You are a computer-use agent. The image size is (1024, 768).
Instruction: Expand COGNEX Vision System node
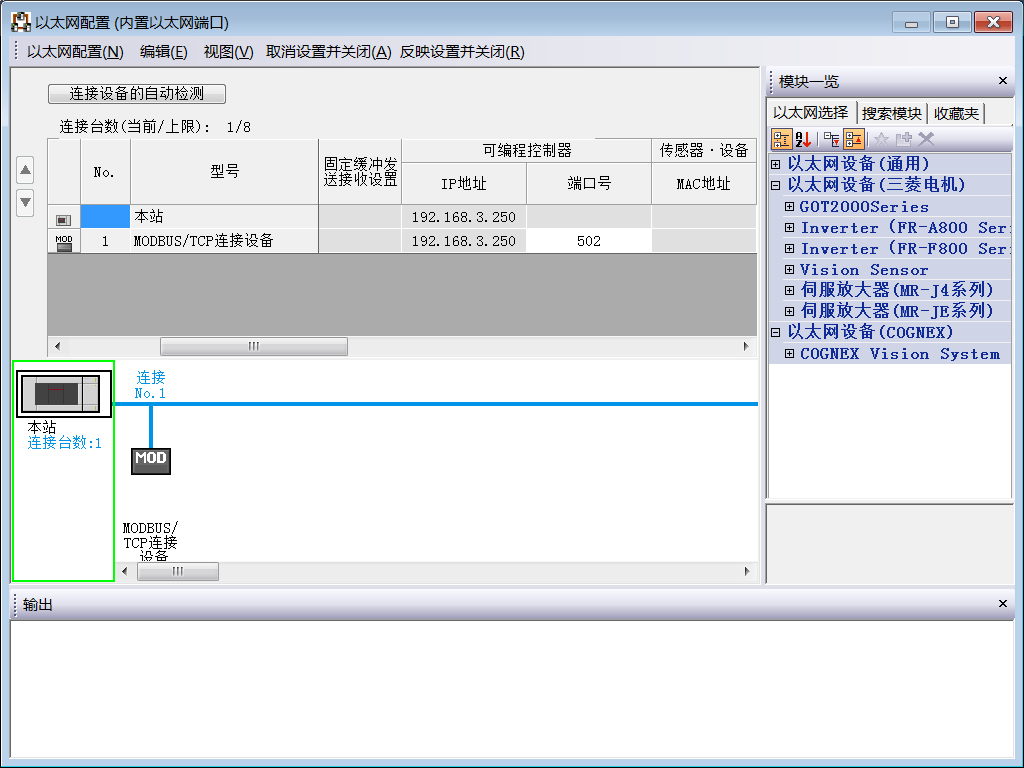pos(790,354)
